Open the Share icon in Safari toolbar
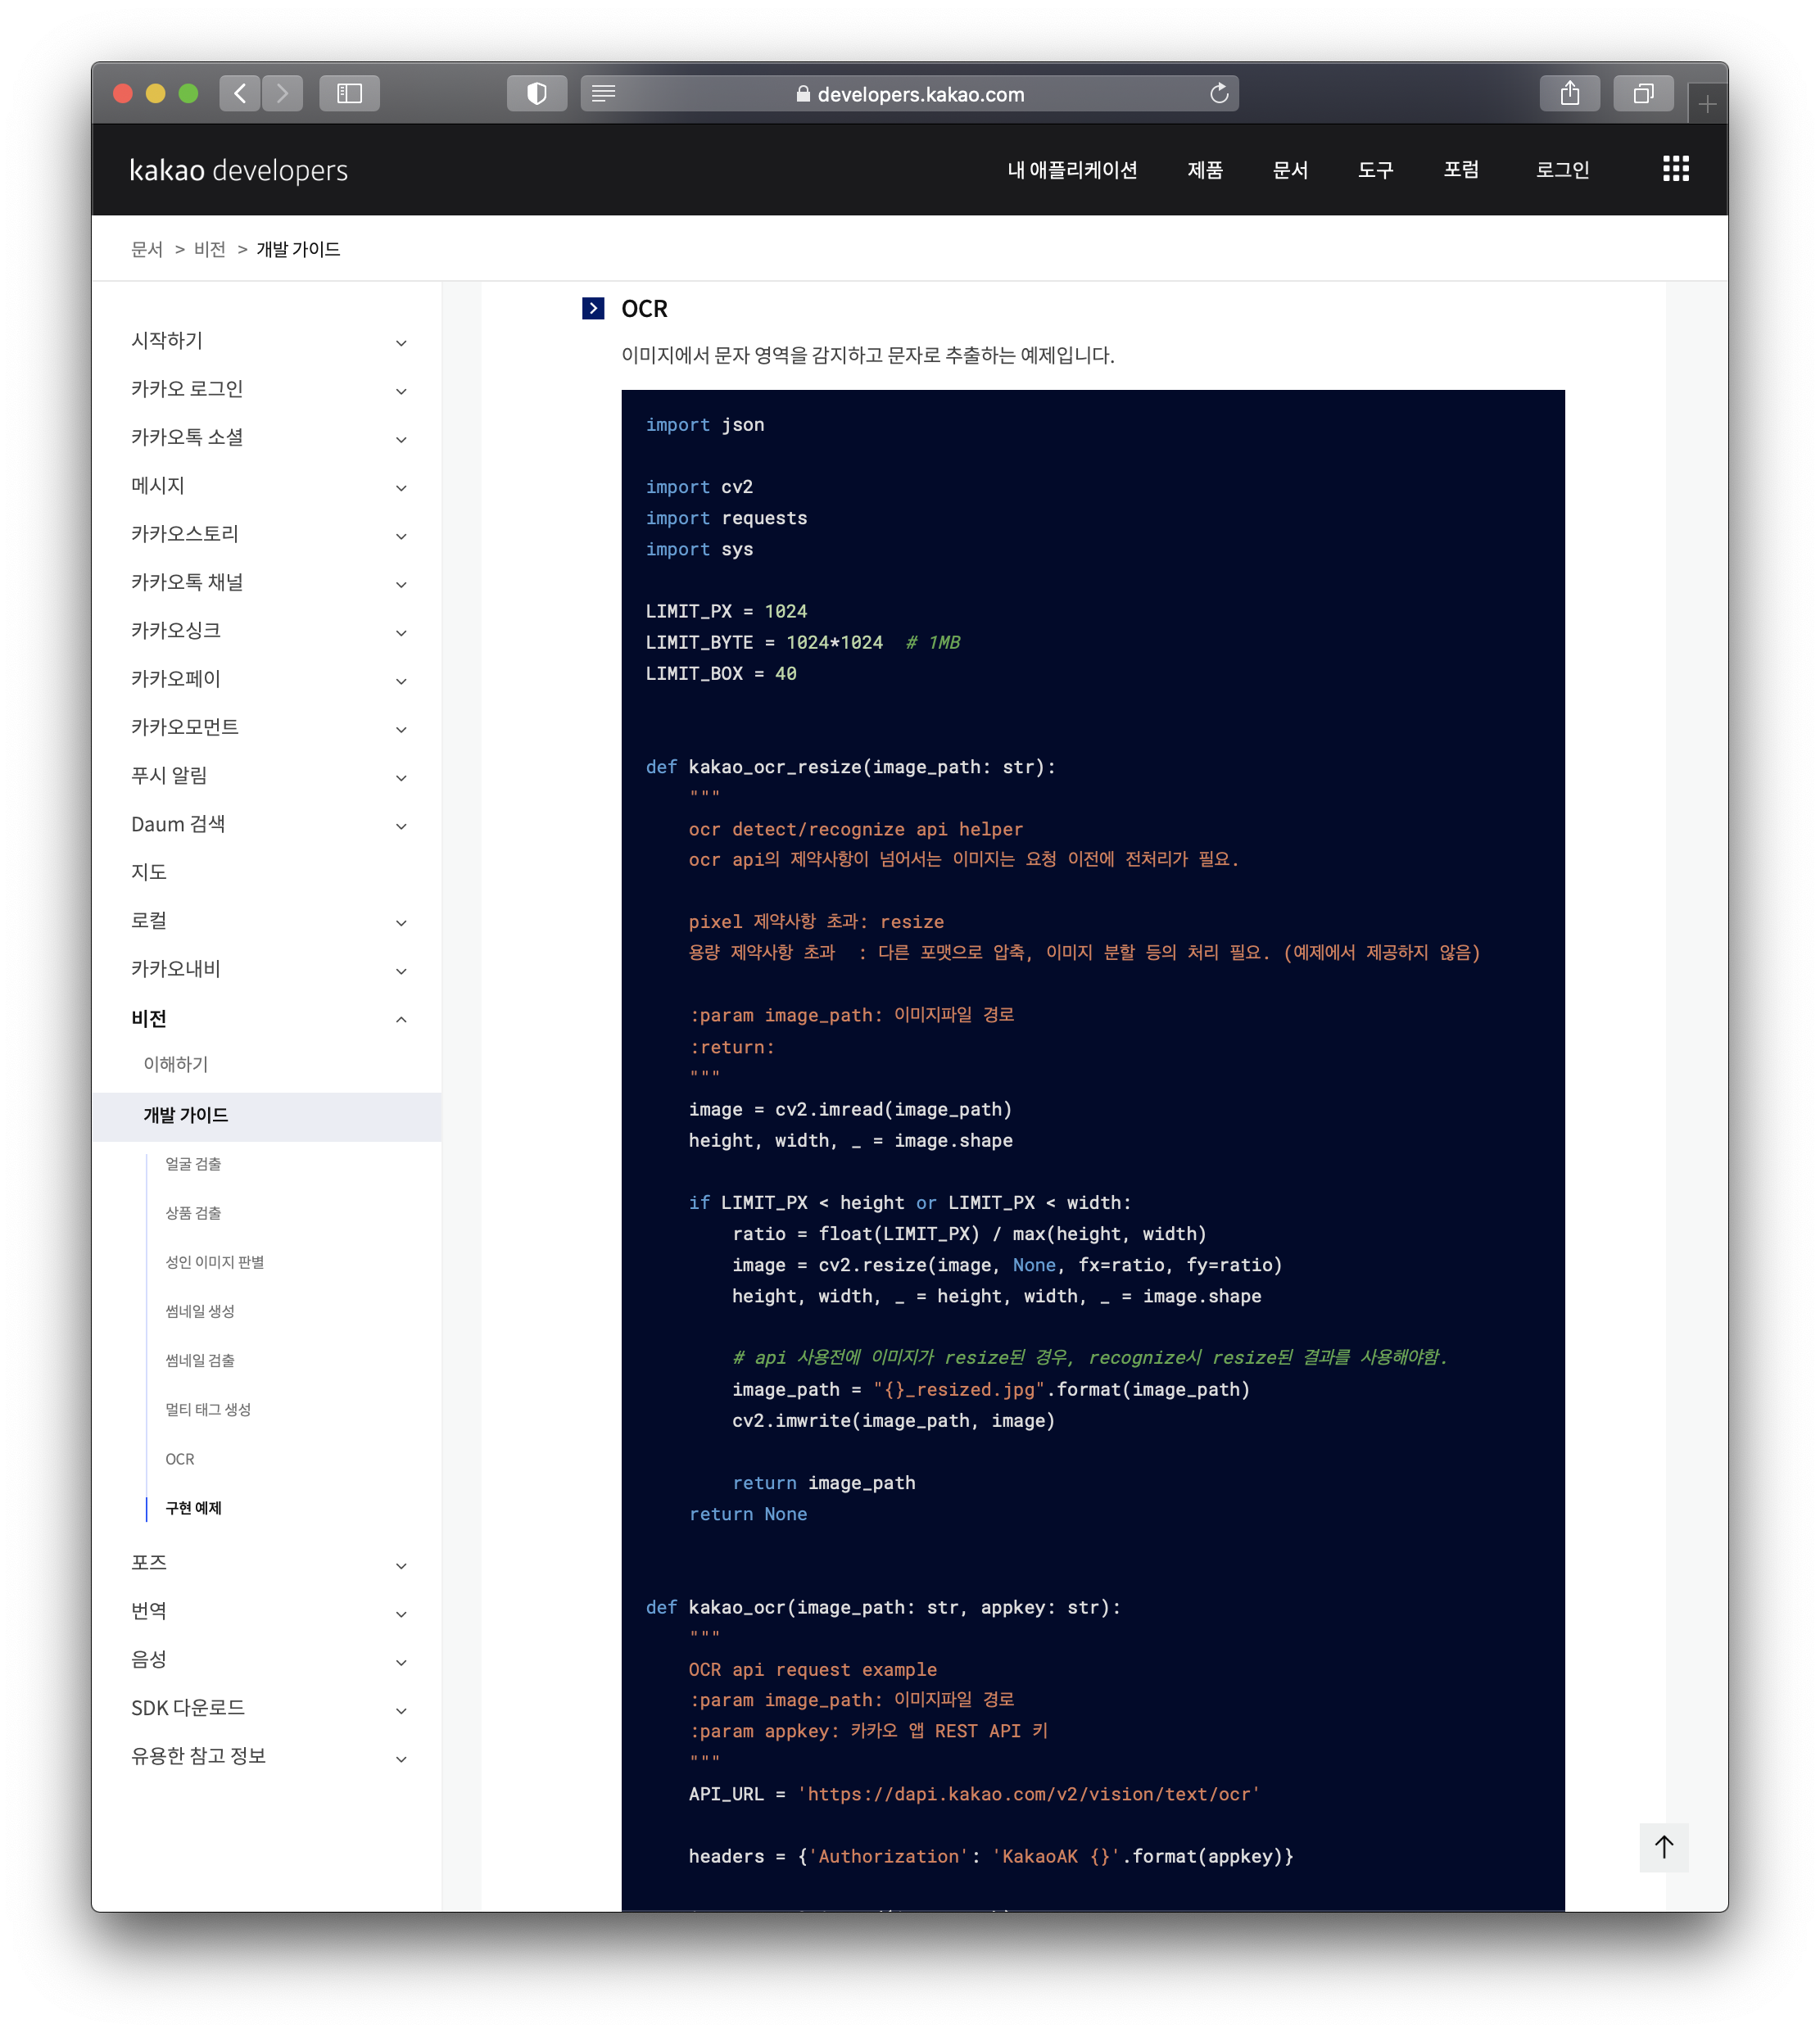This screenshot has height=2033, width=1820. click(1570, 93)
